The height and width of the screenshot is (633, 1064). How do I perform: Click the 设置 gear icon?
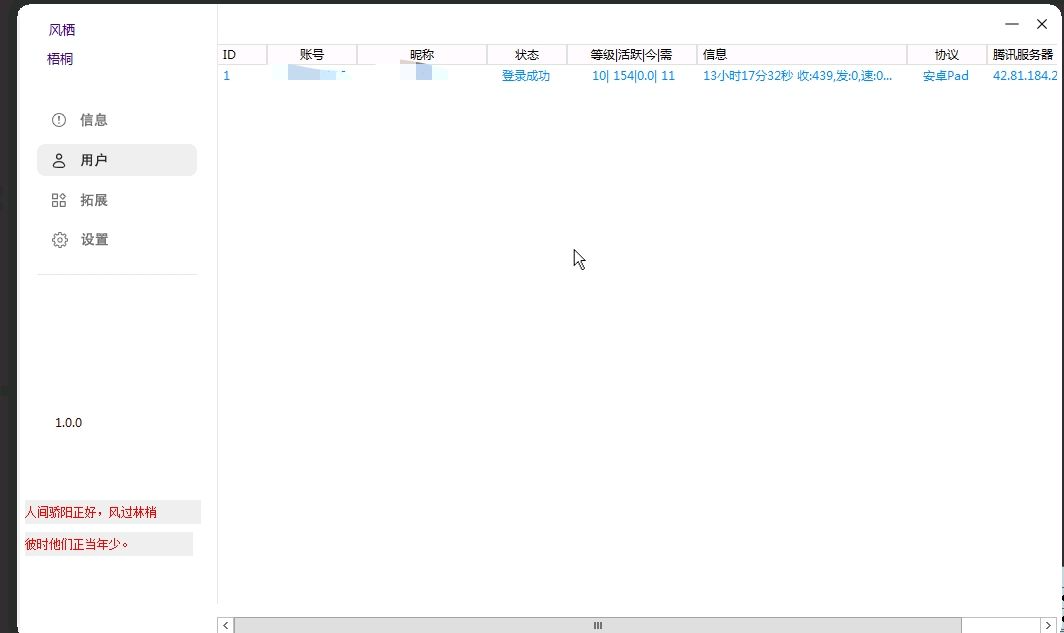59,240
